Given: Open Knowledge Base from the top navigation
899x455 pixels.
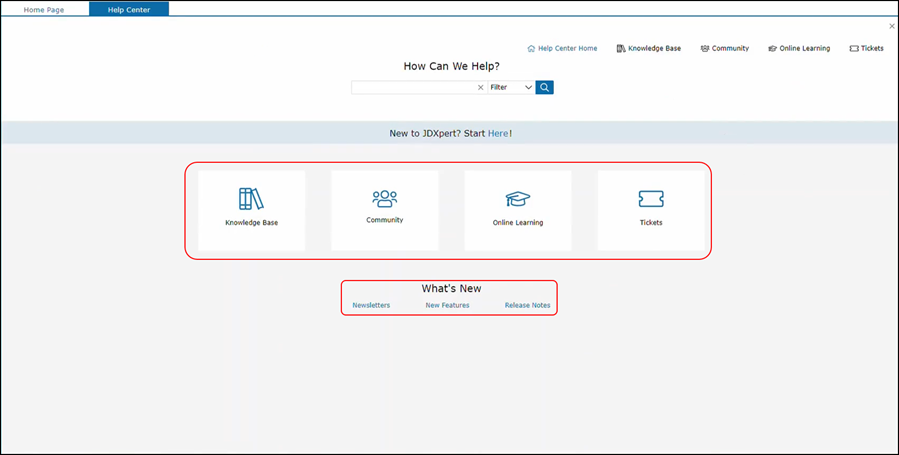Looking at the screenshot, I should [649, 48].
